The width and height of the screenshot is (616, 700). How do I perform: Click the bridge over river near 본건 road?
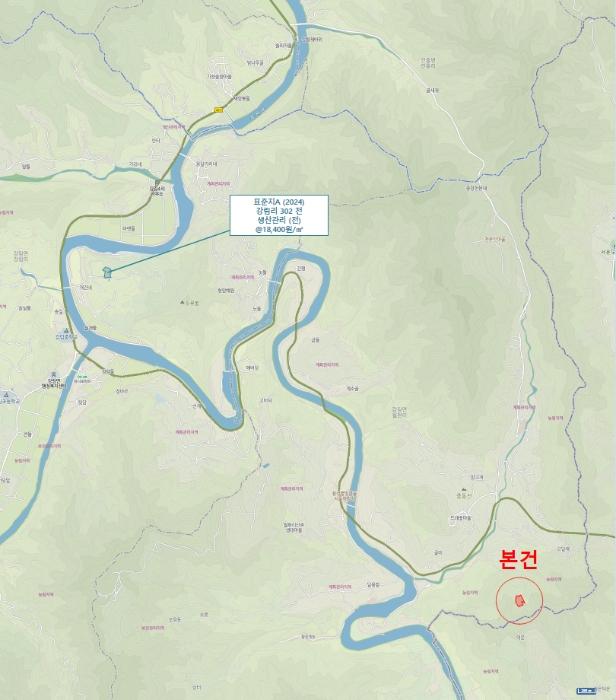point(351,508)
